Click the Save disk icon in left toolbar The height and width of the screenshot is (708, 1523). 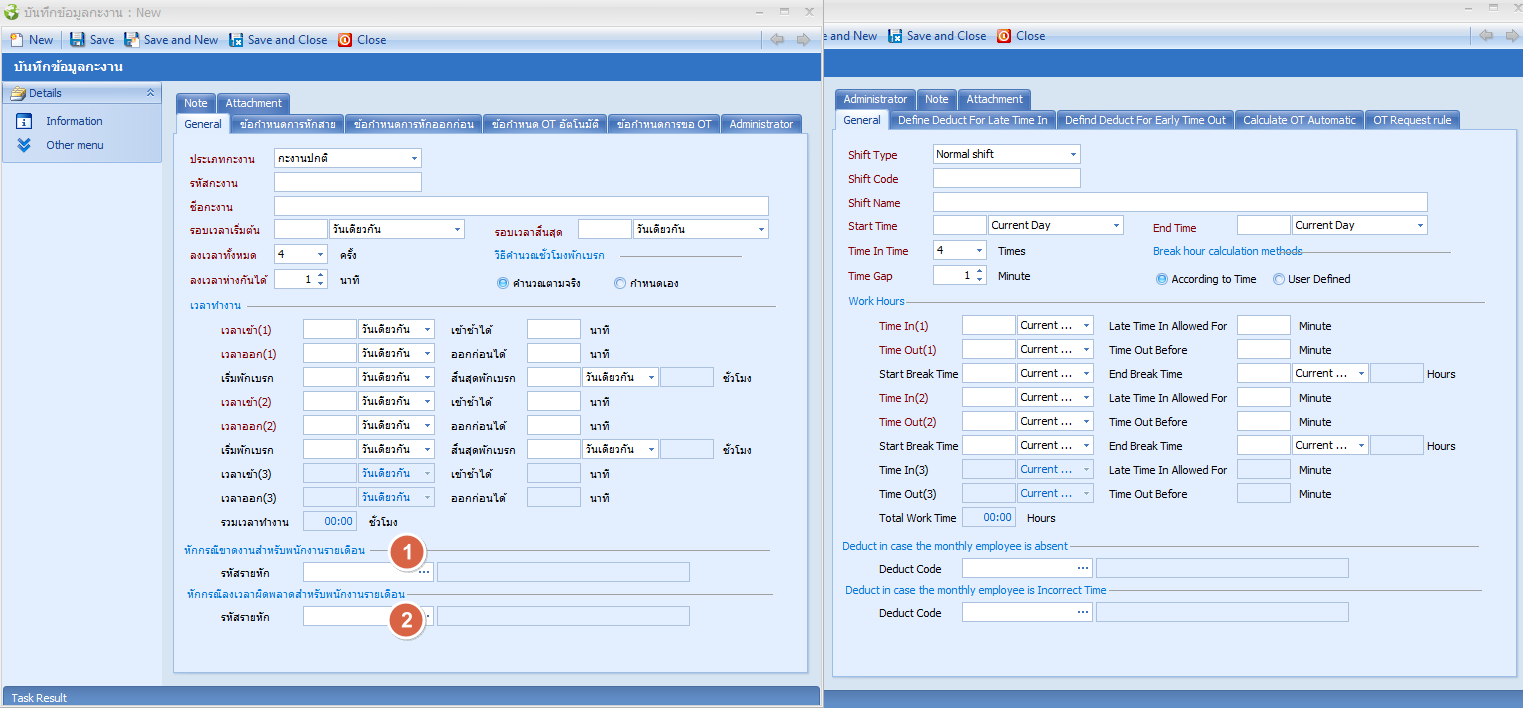click(77, 40)
